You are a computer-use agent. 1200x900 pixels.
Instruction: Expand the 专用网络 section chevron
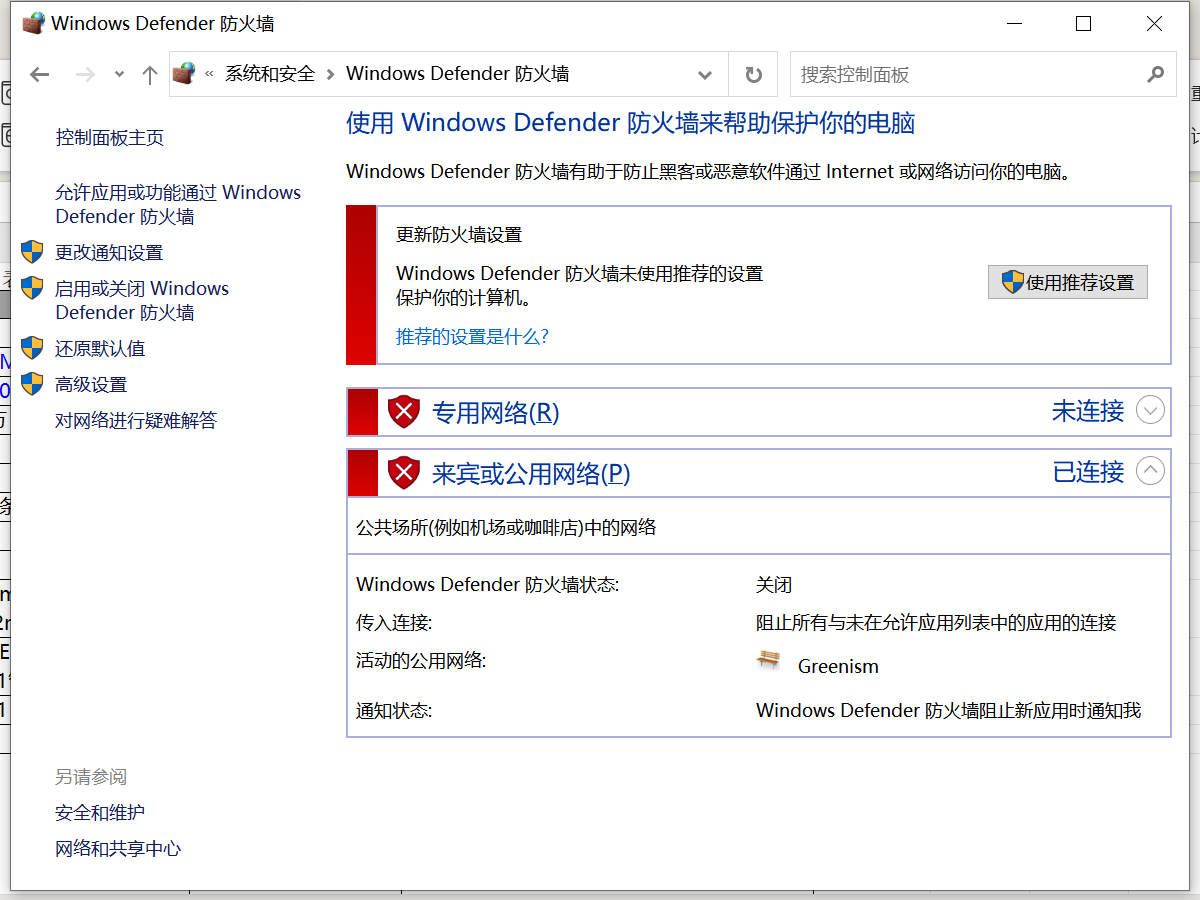[x=1151, y=410]
